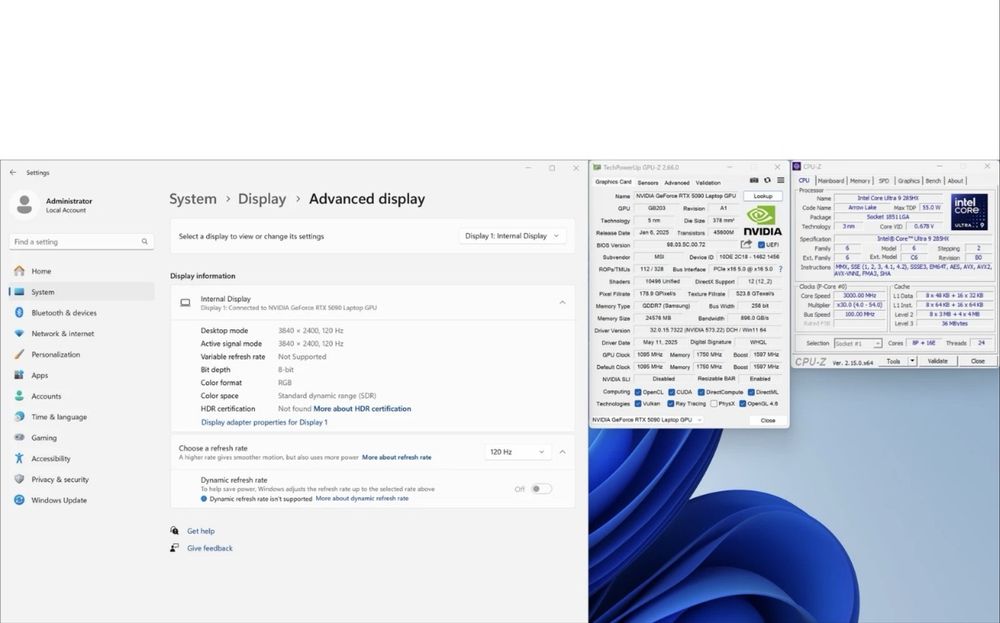Click the Get help icon
Viewport: 1000px width, 623px height.
pos(175,531)
